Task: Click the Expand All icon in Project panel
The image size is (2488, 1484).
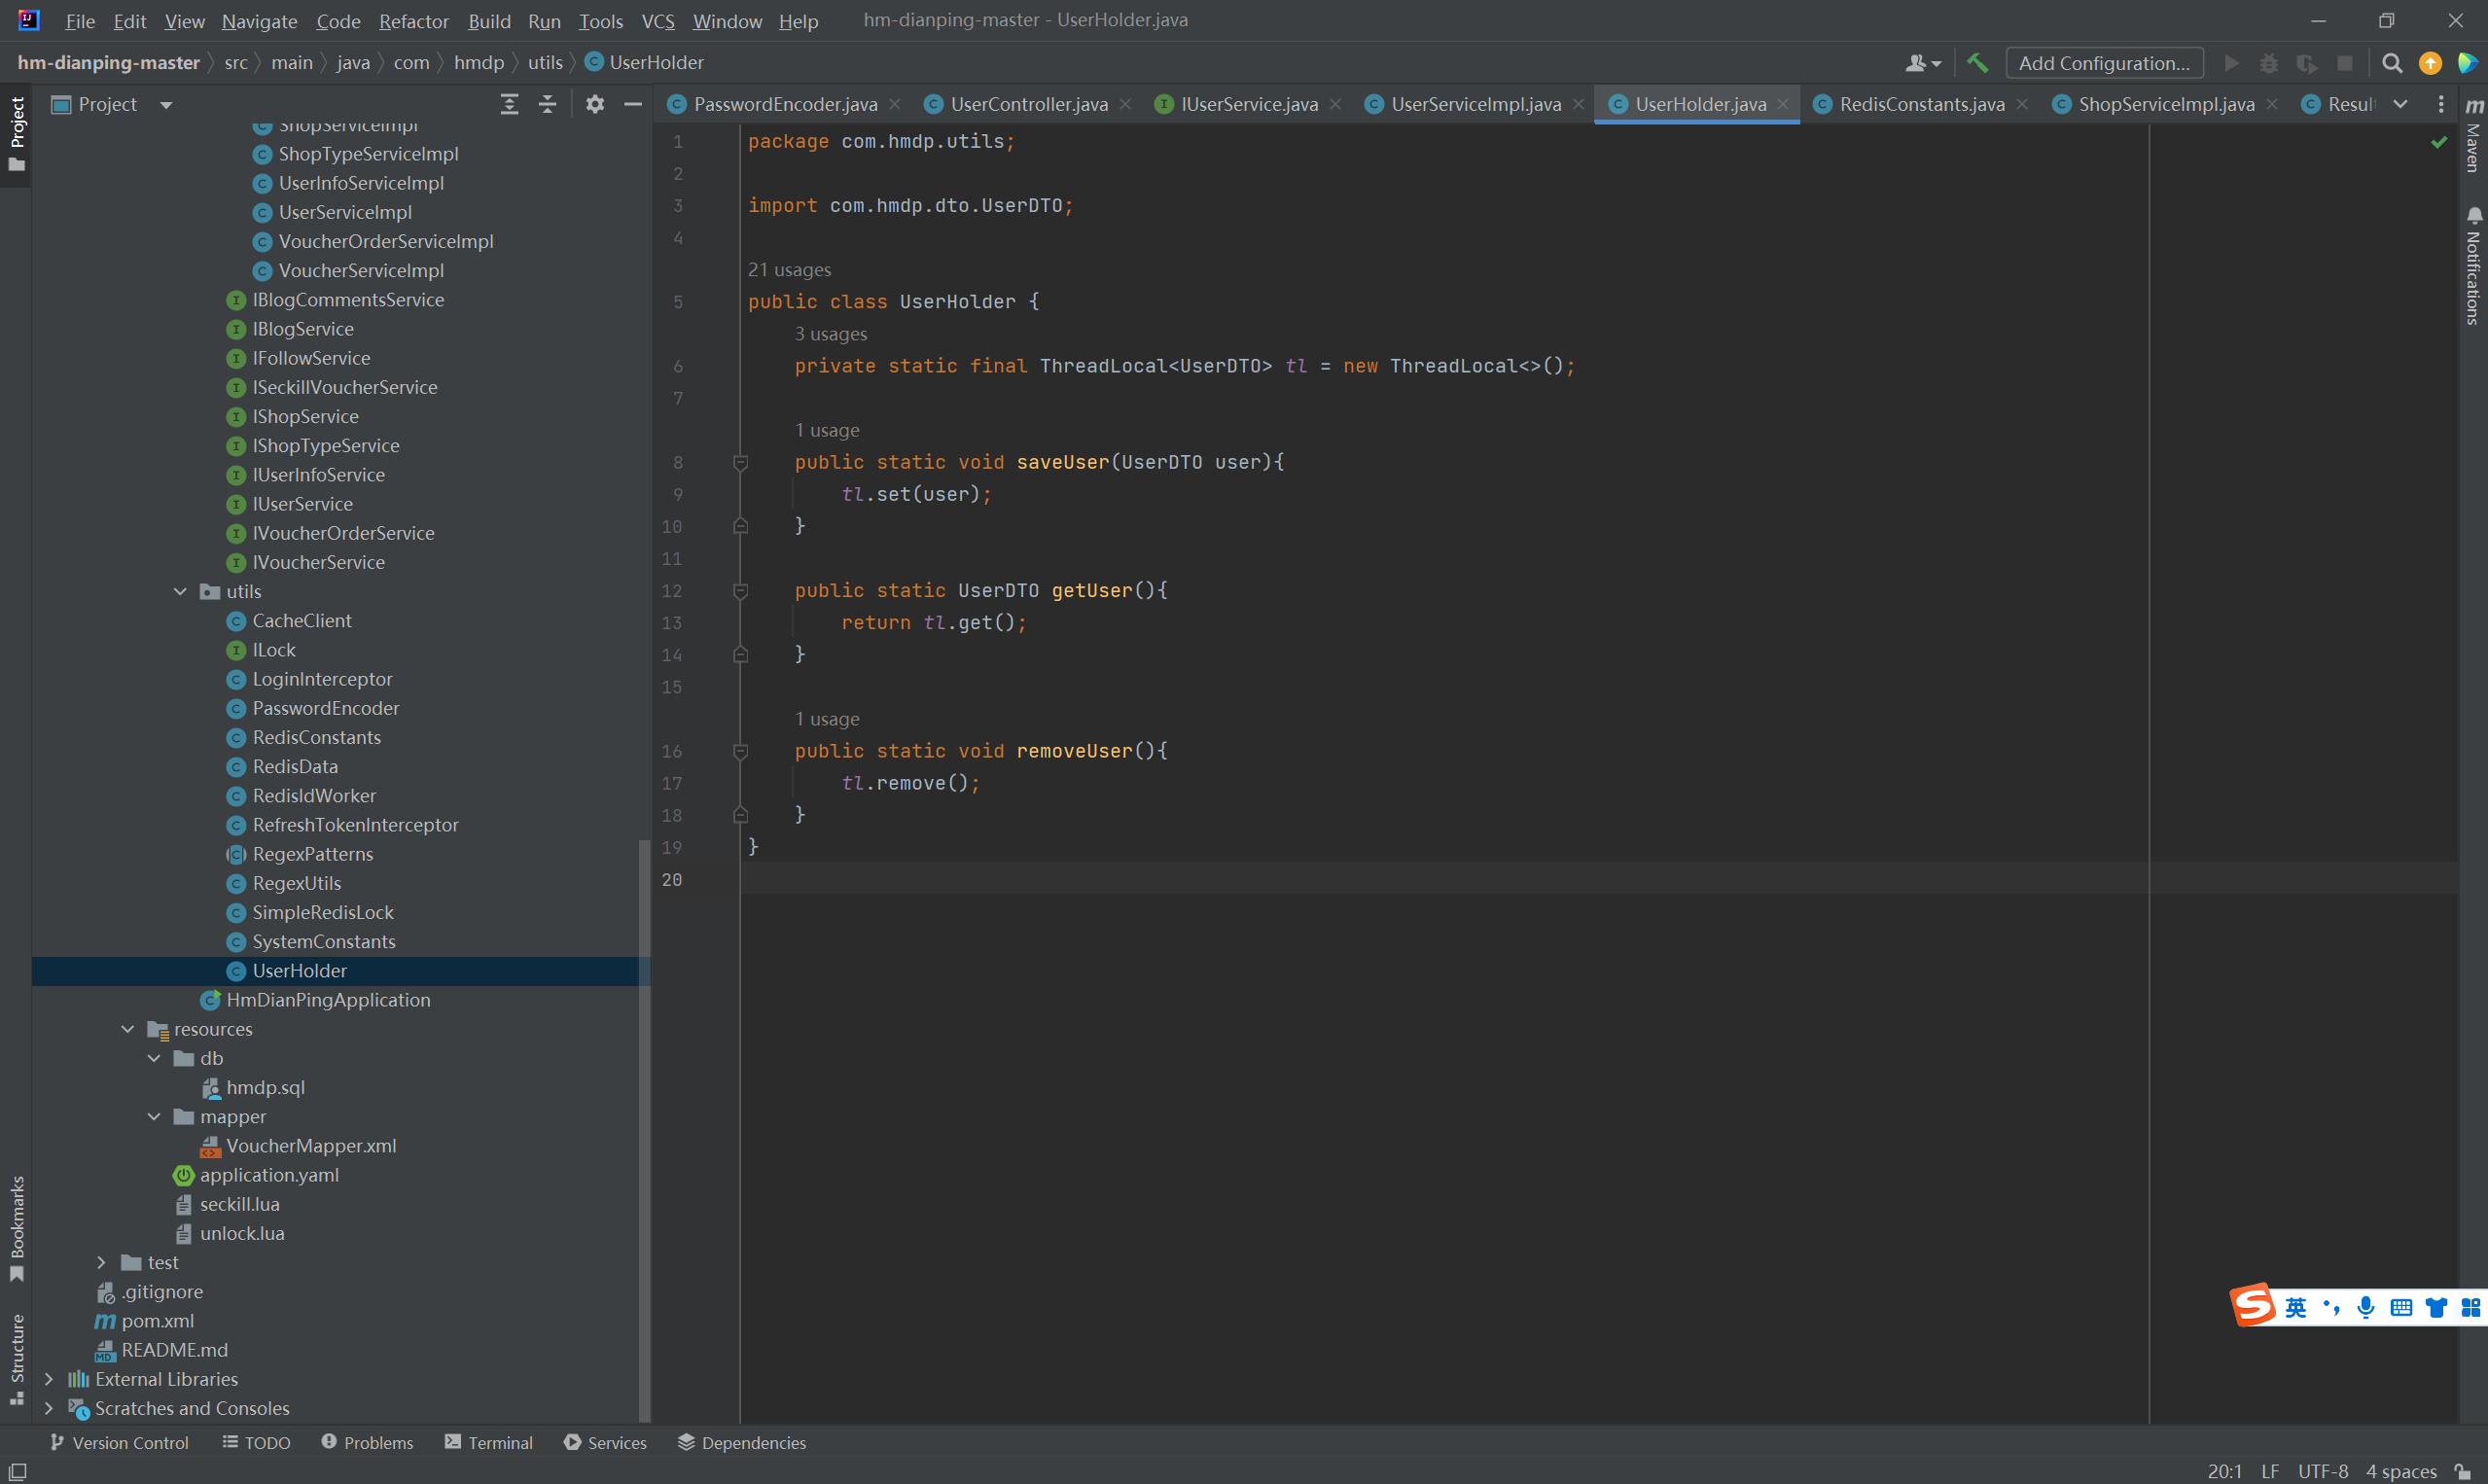Action: tap(509, 104)
